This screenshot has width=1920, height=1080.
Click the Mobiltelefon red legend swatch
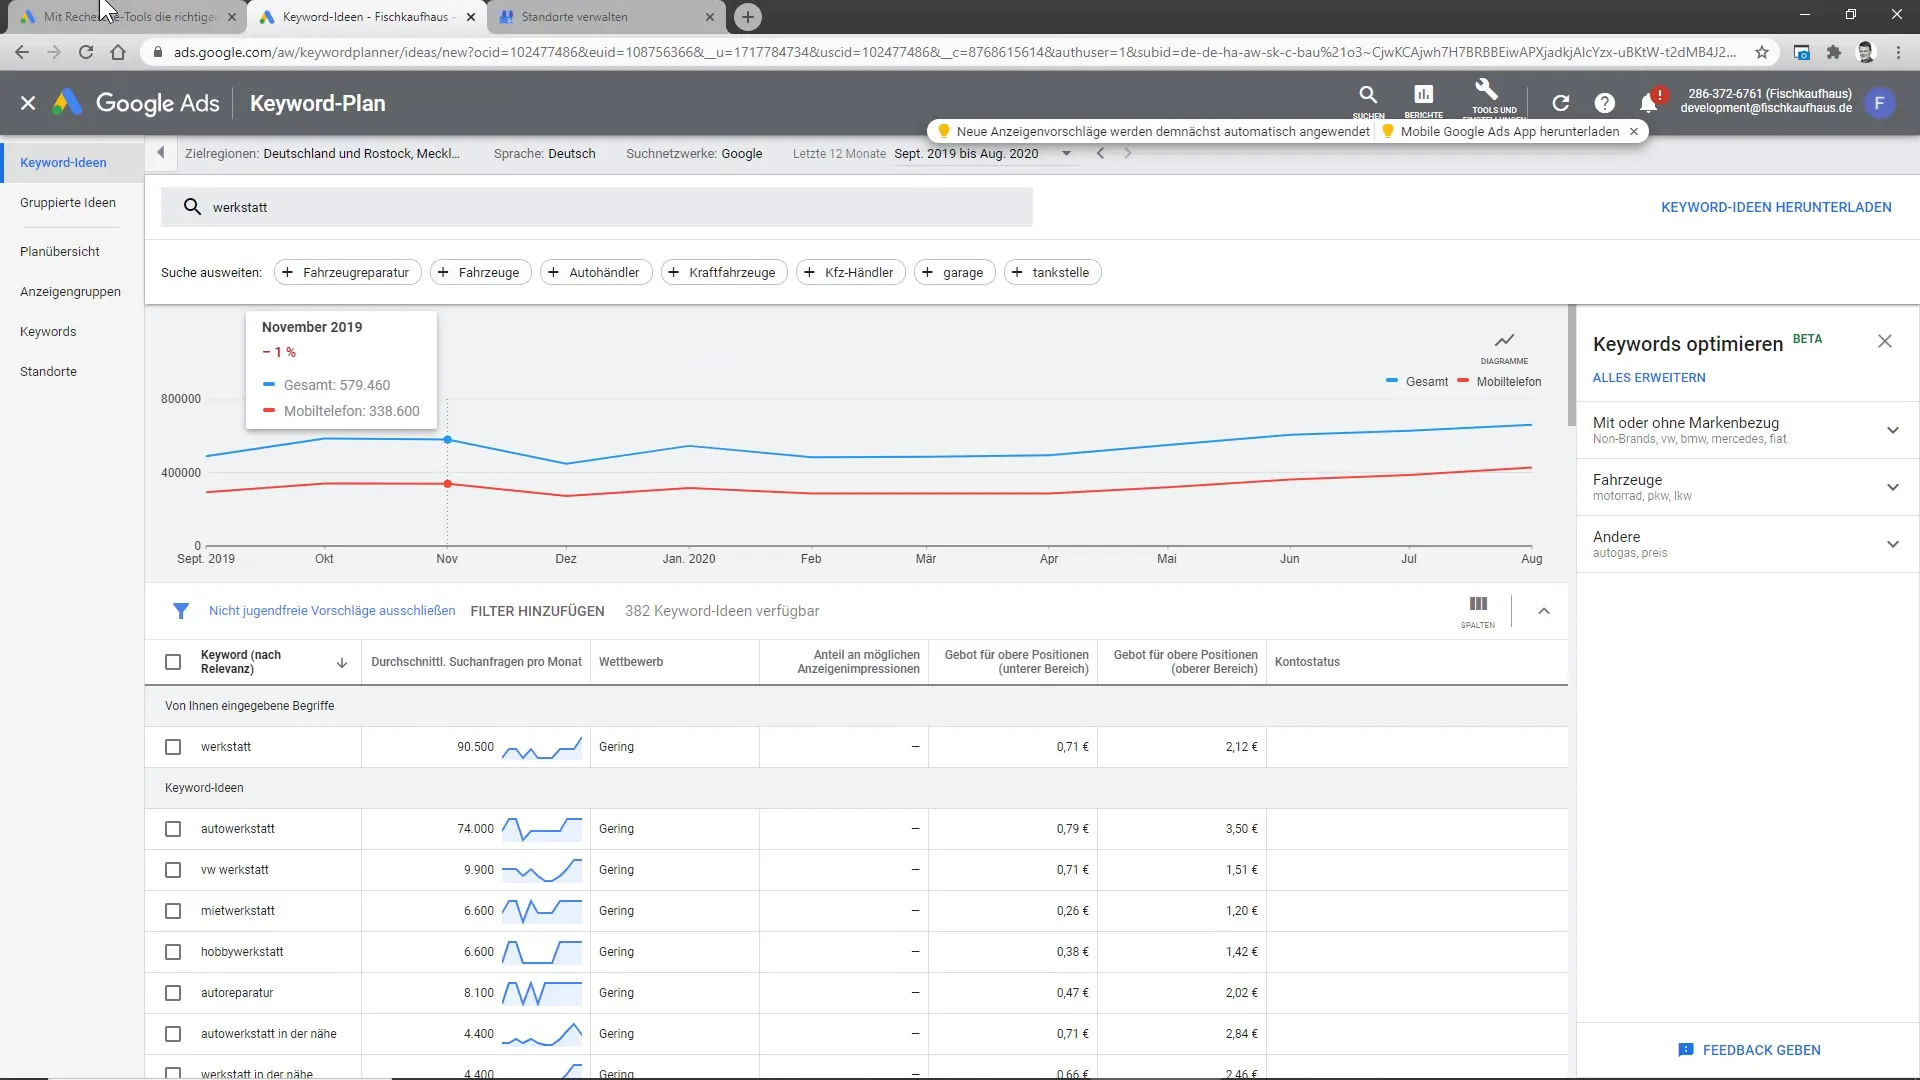pos(1463,381)
